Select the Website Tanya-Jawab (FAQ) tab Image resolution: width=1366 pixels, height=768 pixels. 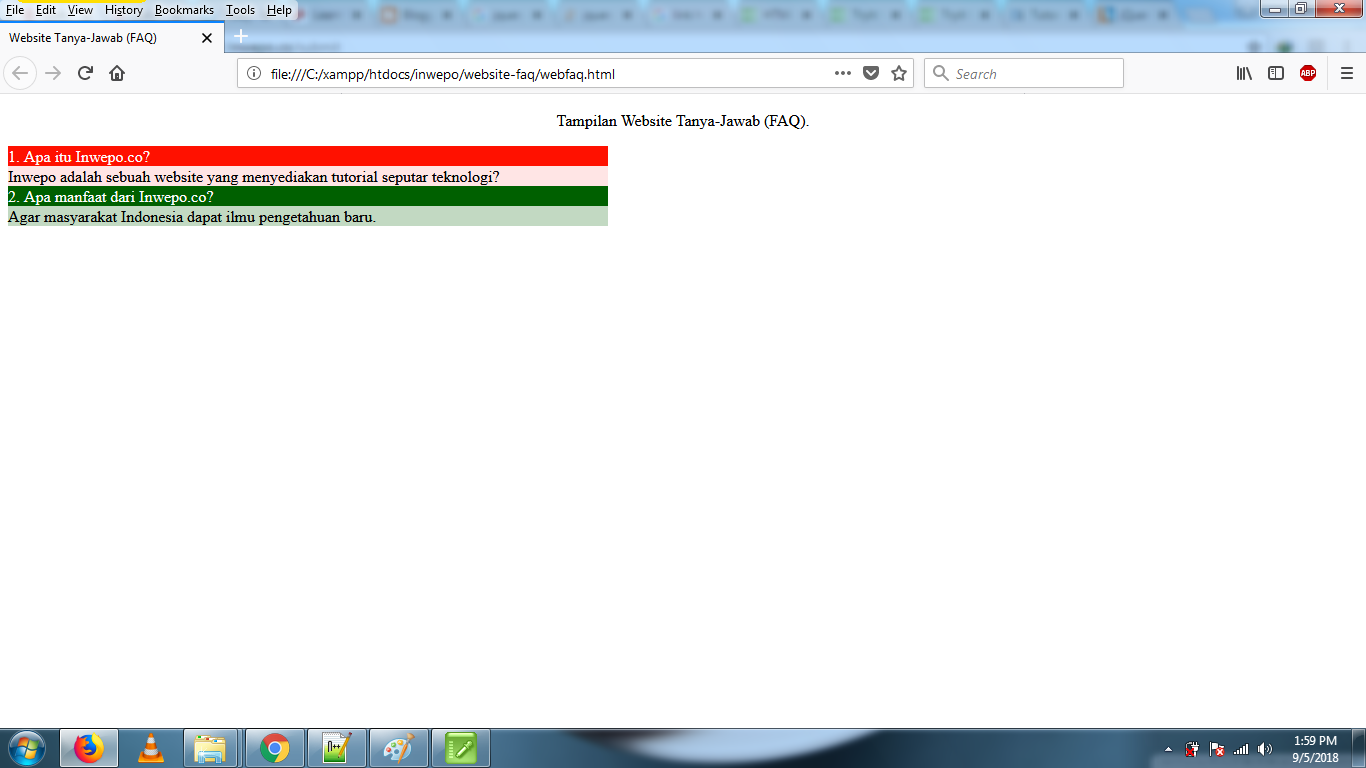tap(112, 37)
